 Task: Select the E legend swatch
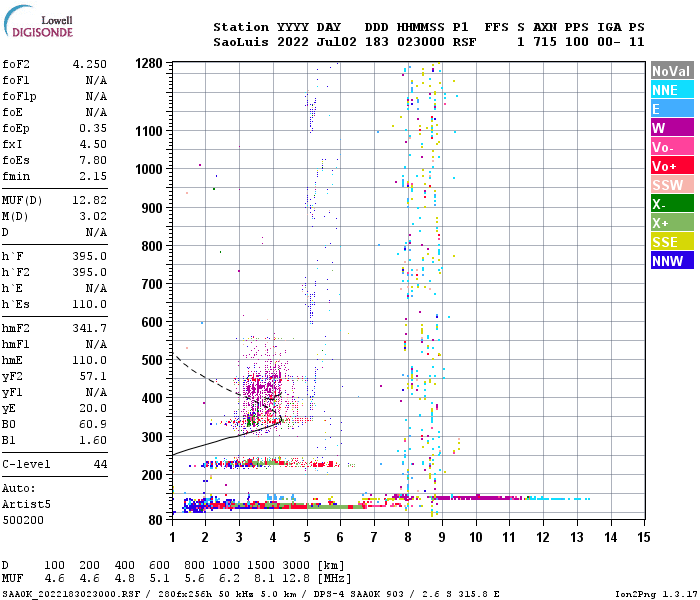click(672, 109)
